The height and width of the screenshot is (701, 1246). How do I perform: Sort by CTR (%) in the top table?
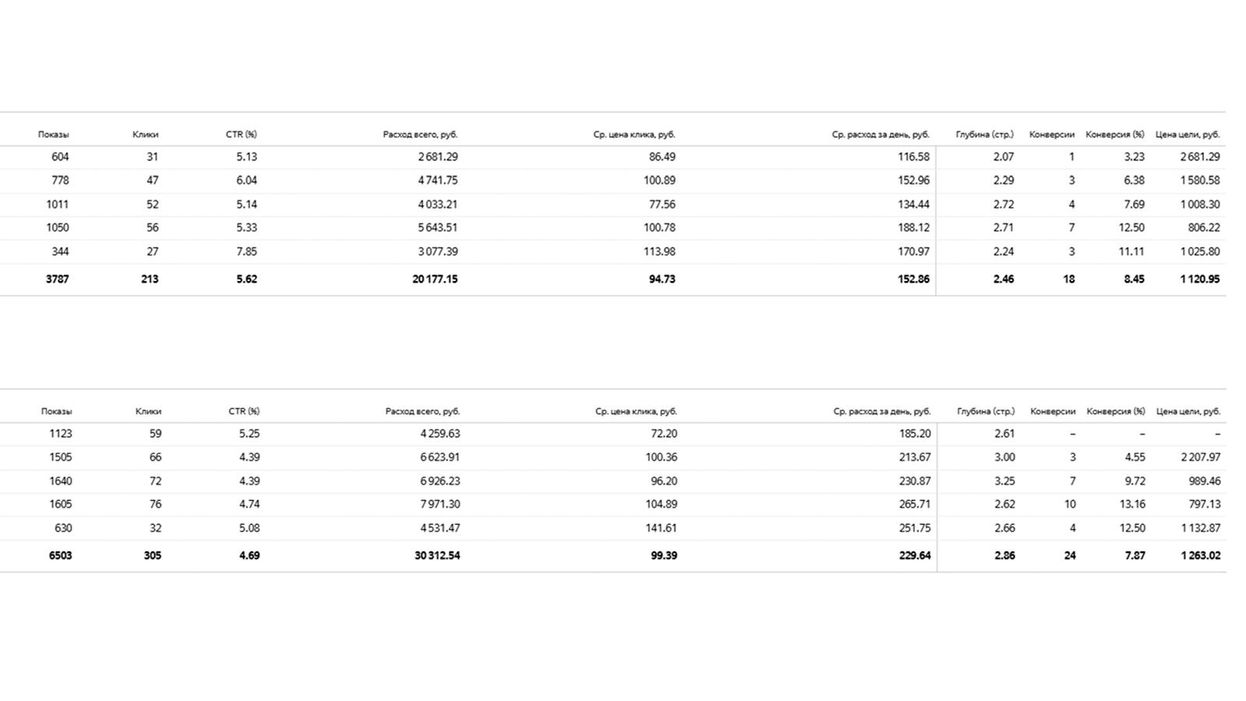click(242, 134)
